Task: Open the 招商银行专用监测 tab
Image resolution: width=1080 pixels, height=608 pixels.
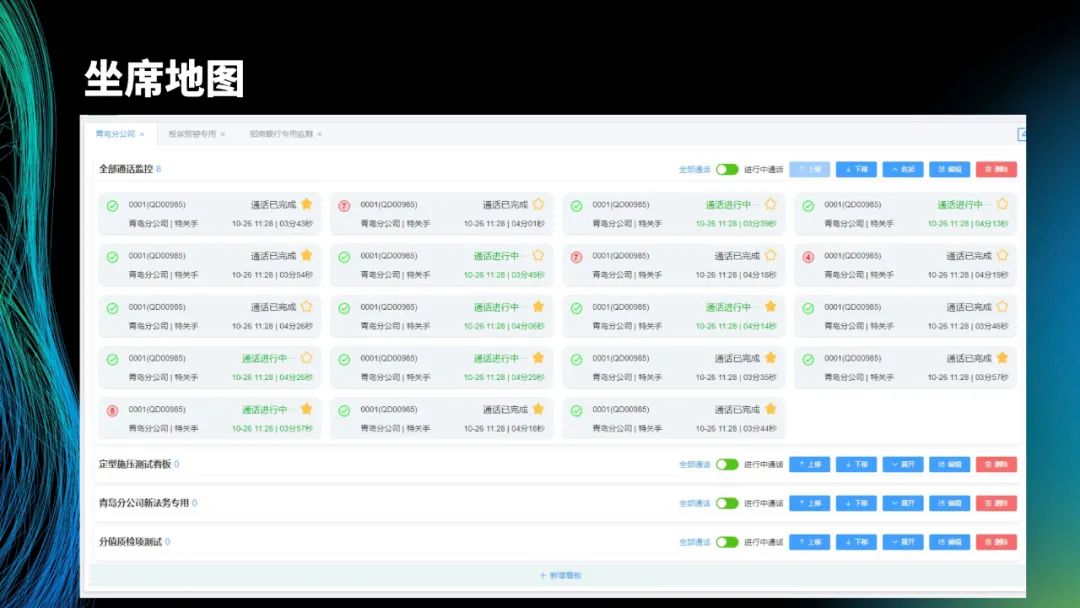Action: 281,134
